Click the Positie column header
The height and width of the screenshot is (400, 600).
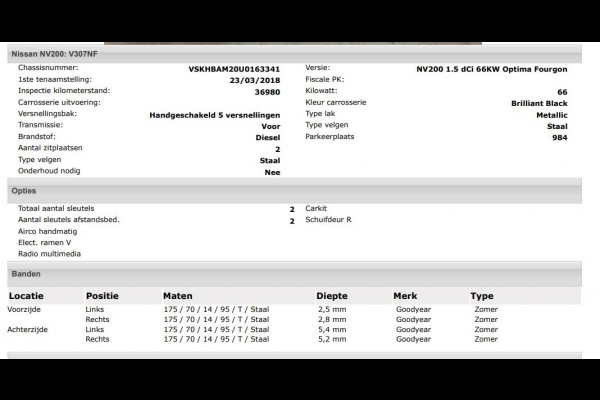[102, 296]
